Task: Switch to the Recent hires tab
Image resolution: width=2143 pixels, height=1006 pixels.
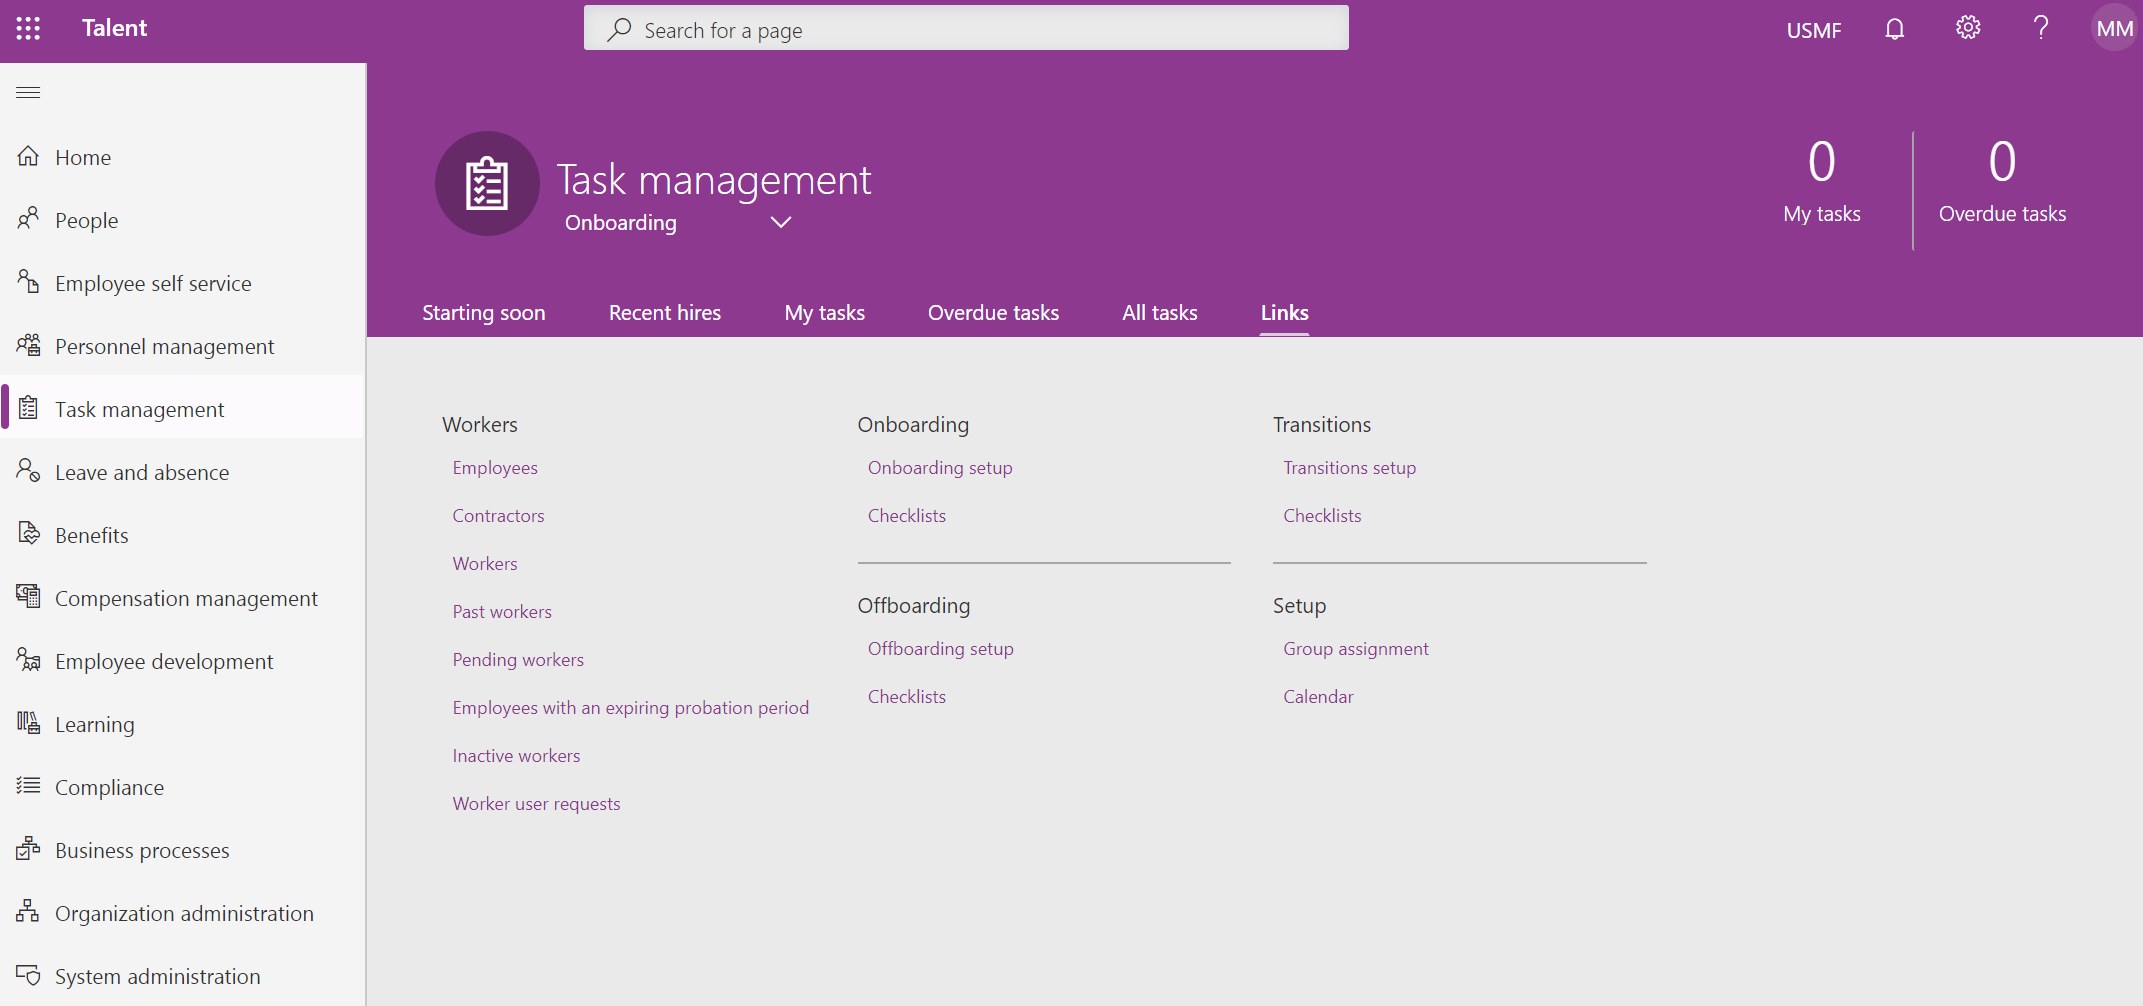Action: [x=664, y=312]
